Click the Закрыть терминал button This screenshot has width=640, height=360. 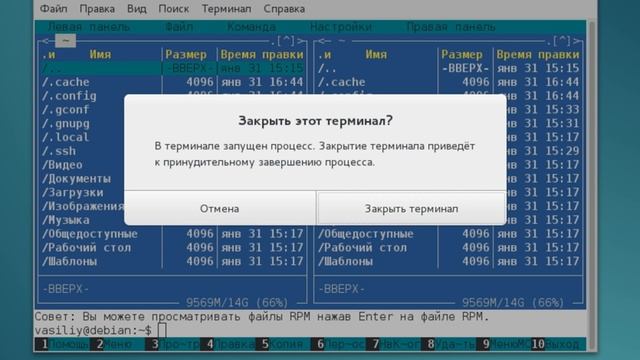coord(411,209)
